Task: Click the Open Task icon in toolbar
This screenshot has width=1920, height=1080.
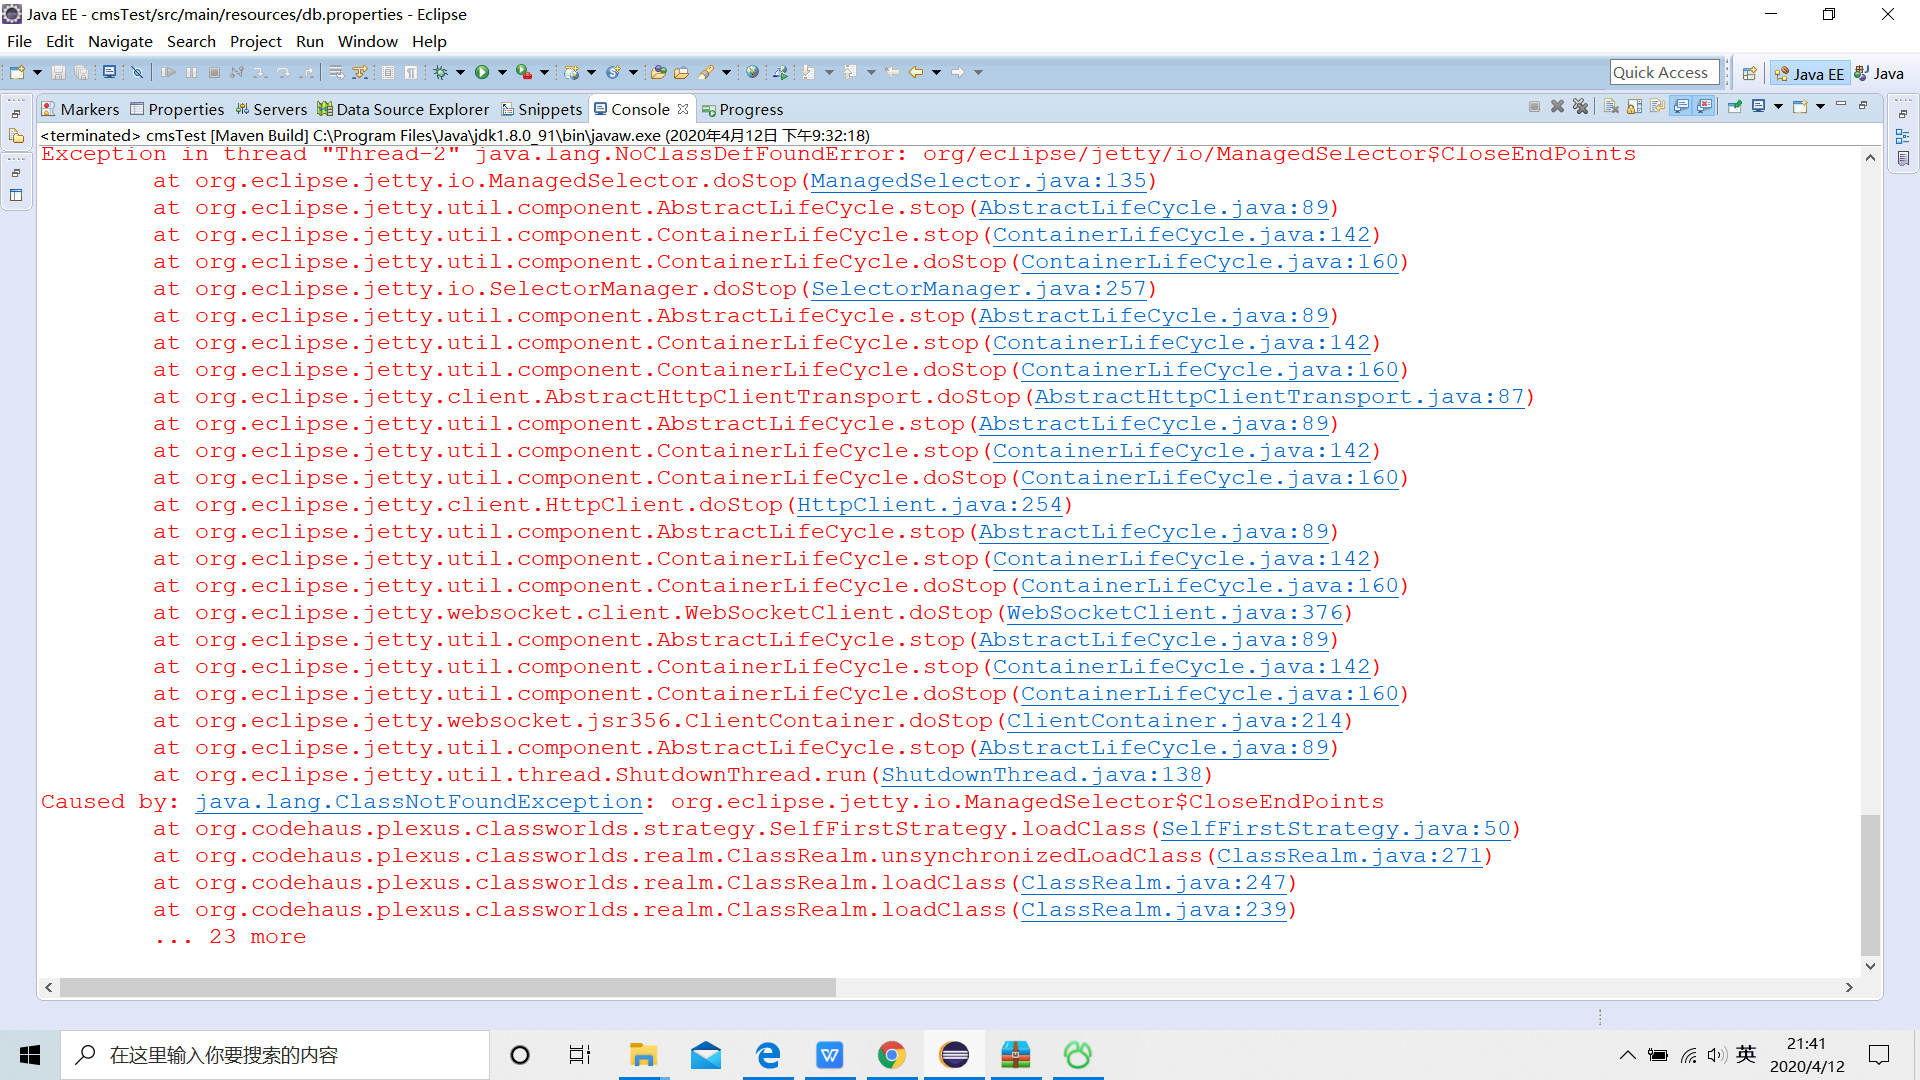Action: coord(681,72)
